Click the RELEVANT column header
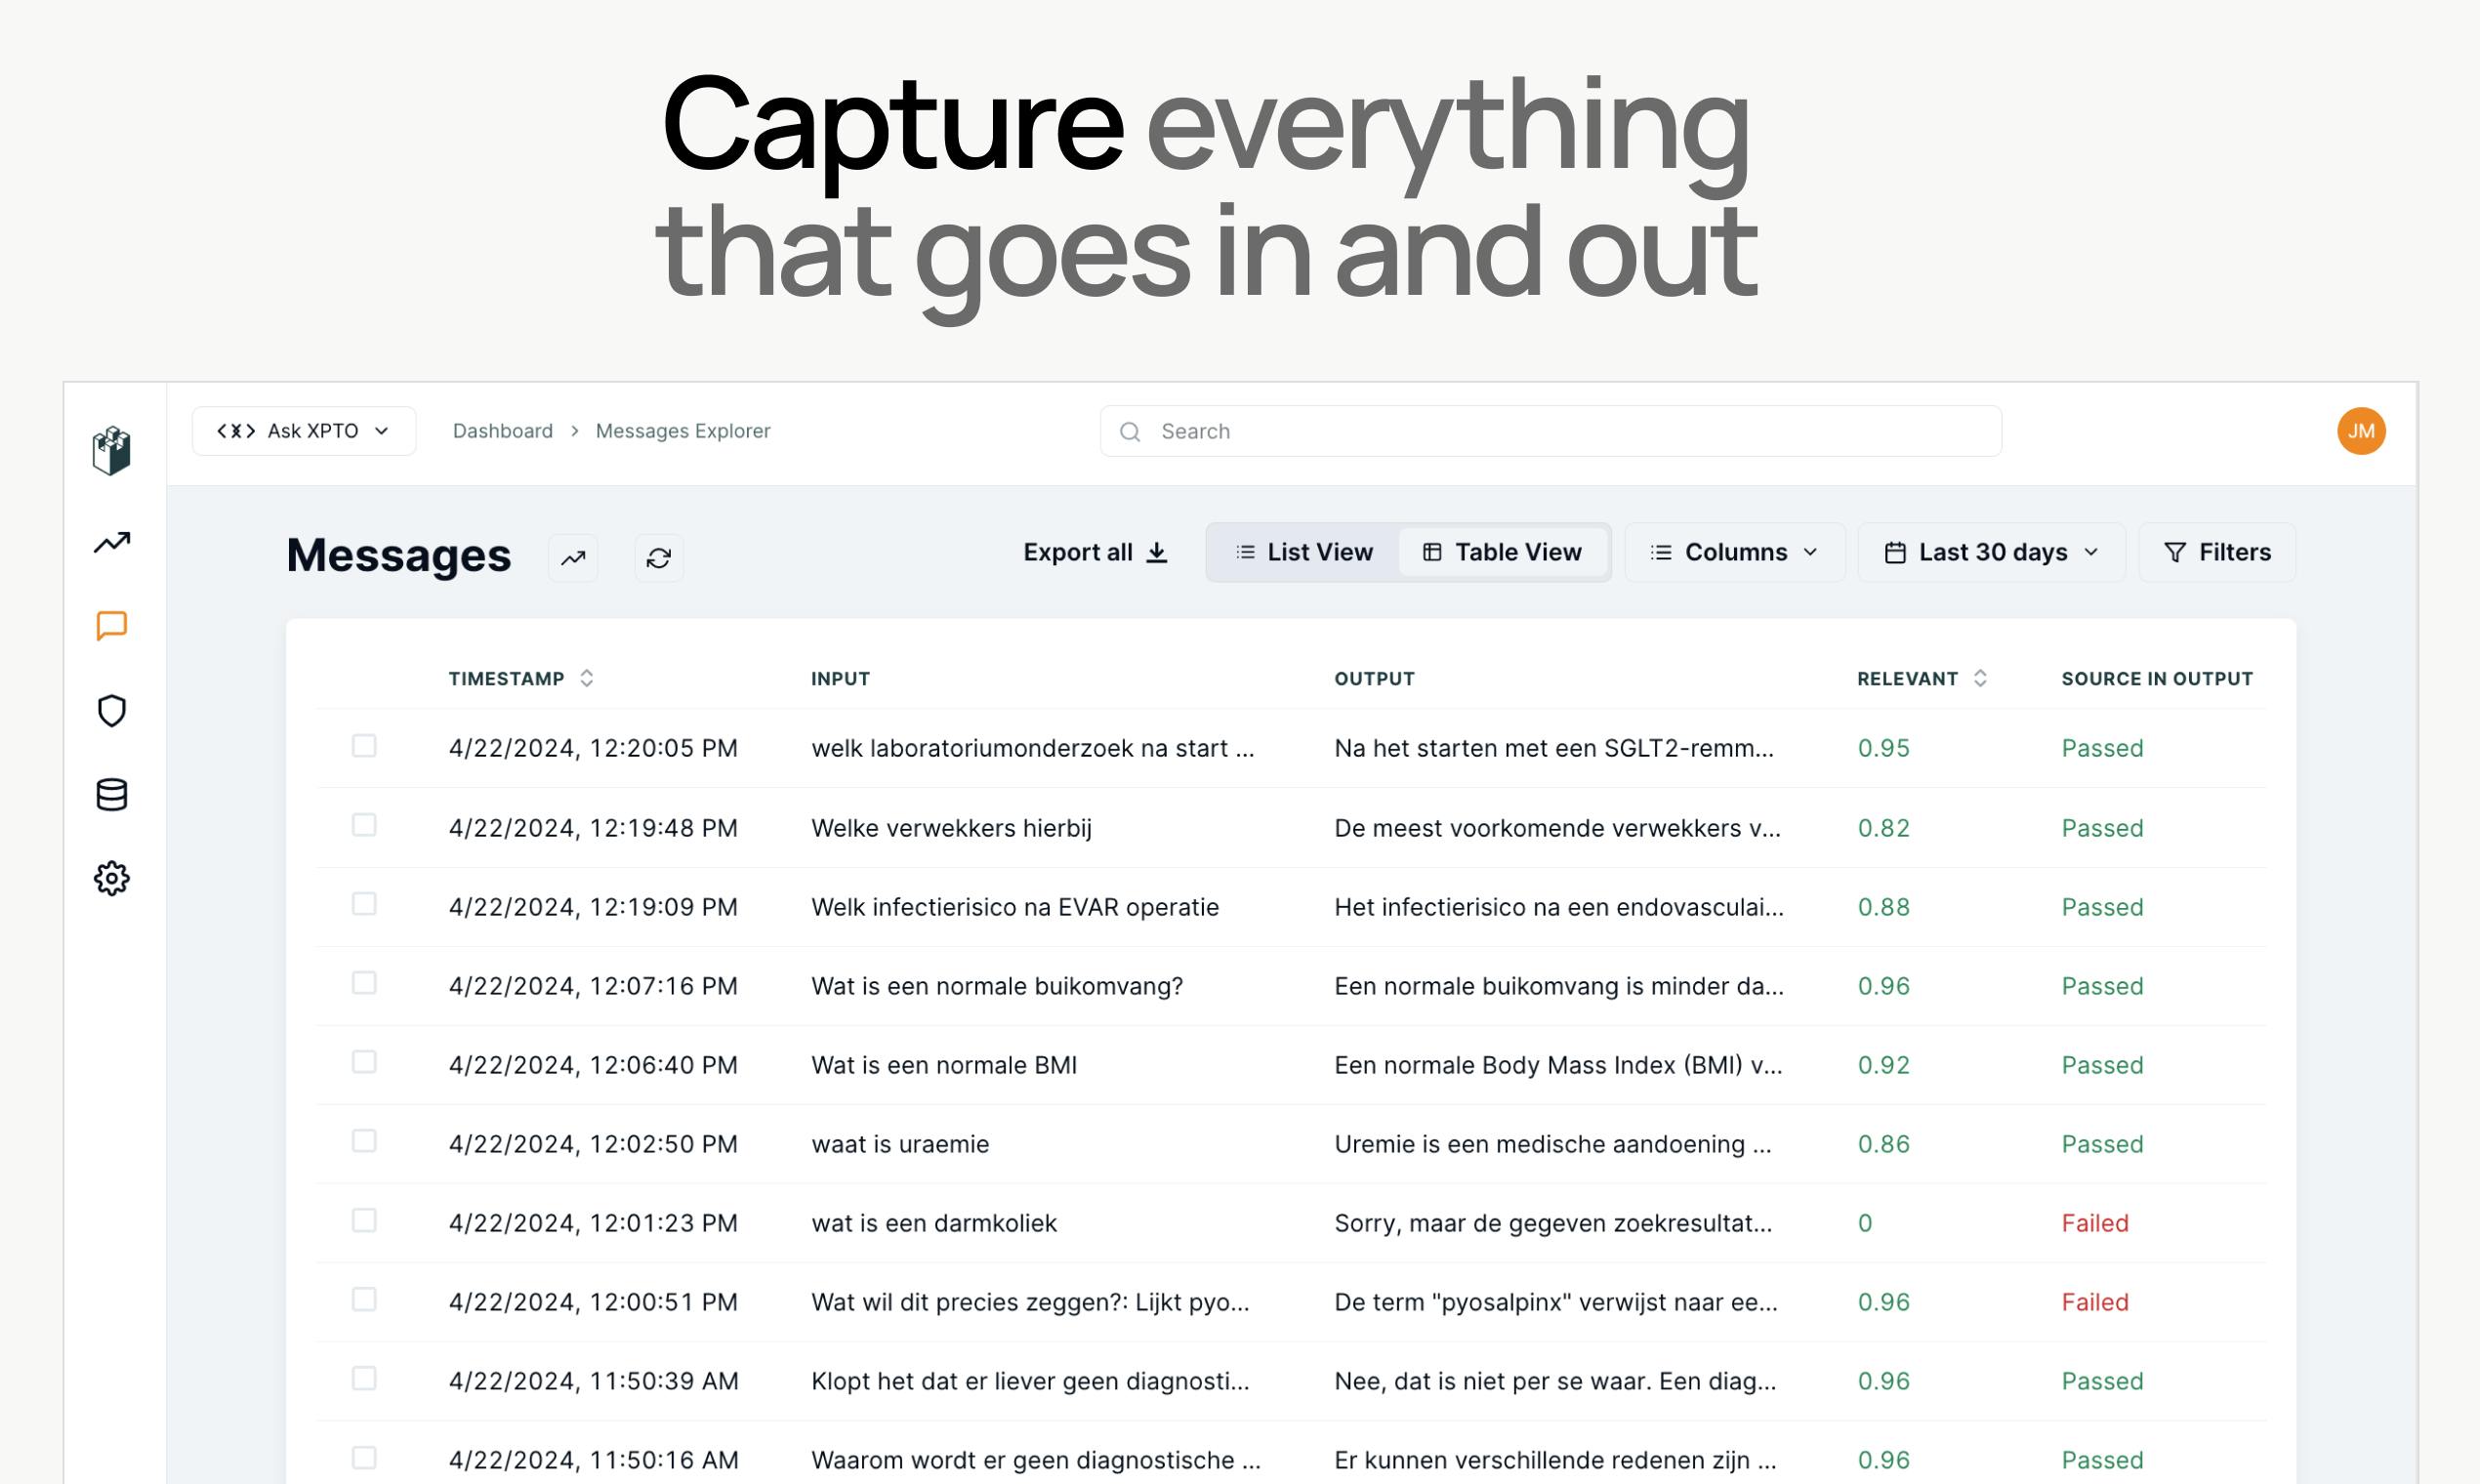 [1908, 679]
